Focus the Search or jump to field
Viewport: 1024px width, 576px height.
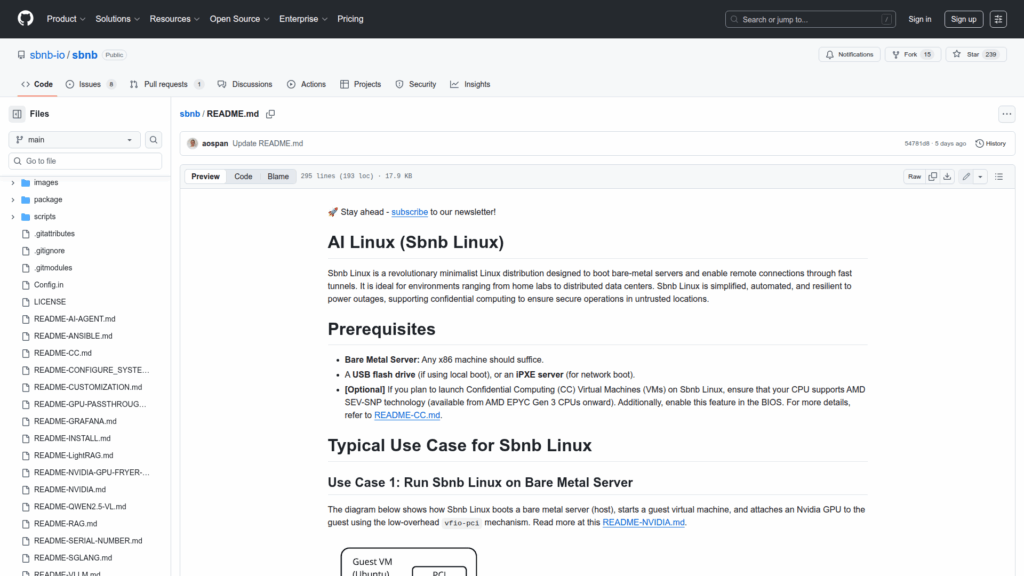[810, 20]
